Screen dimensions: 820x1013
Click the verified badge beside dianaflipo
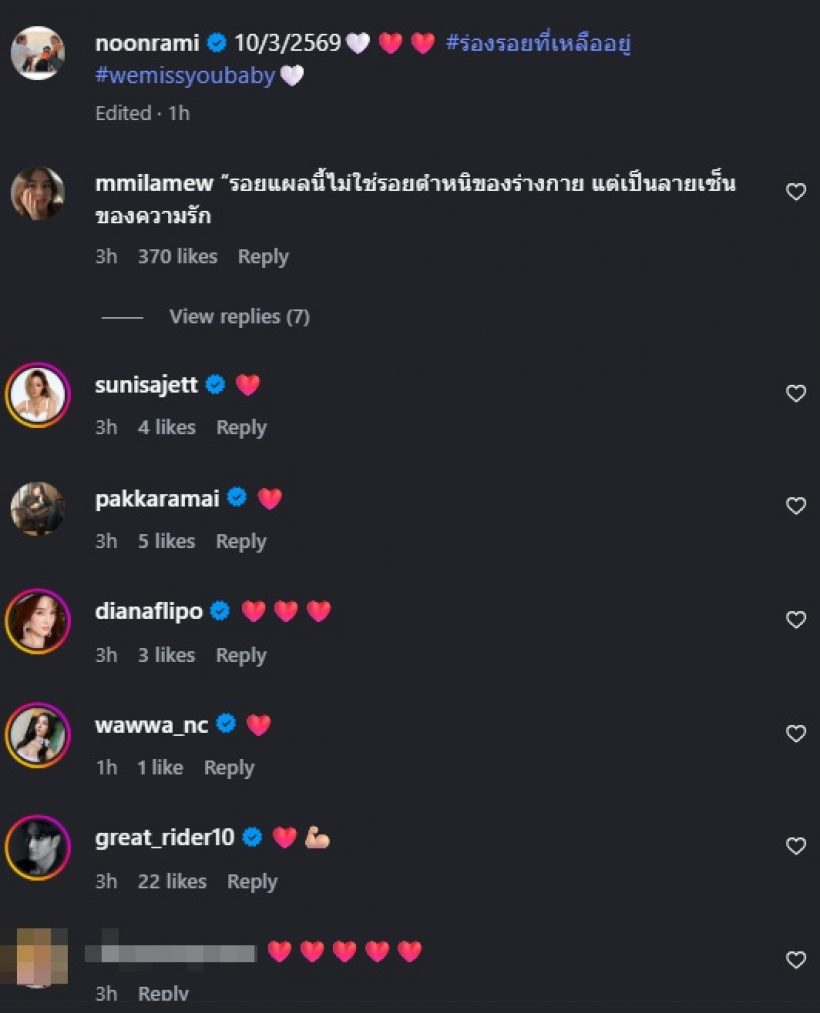click(219, 610)
